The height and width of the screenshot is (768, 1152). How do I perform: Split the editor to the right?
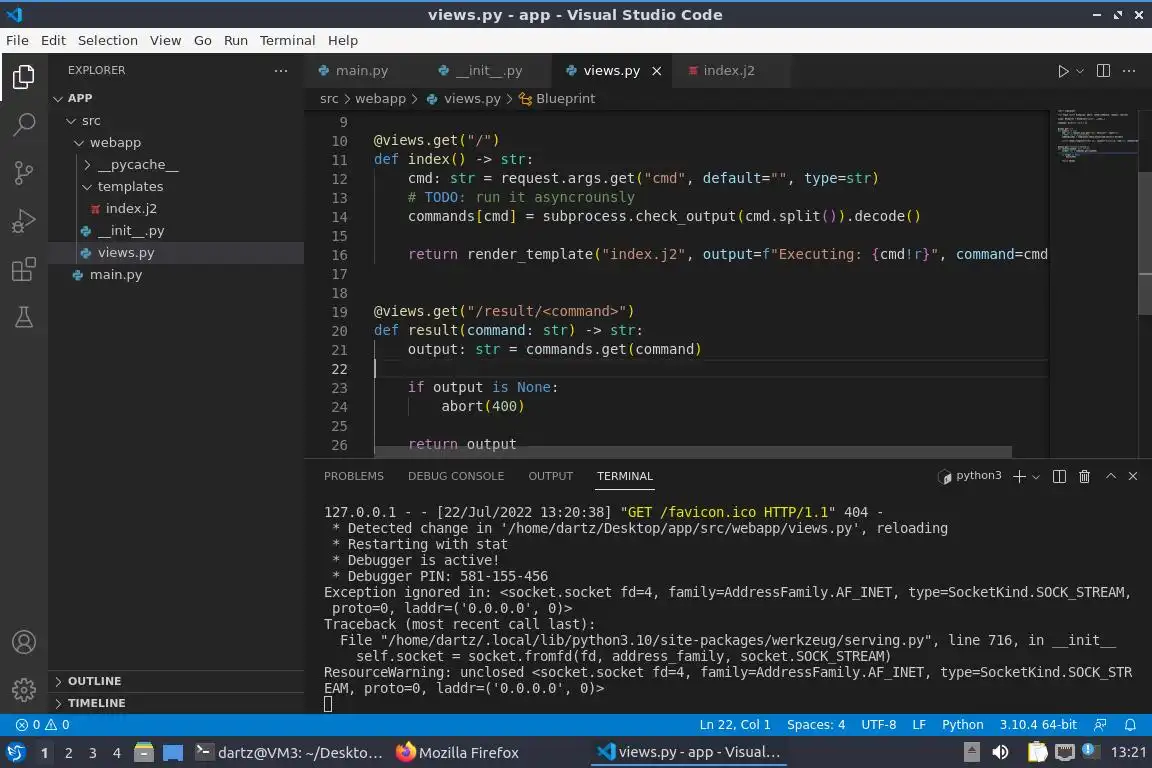click(1103, 71)
